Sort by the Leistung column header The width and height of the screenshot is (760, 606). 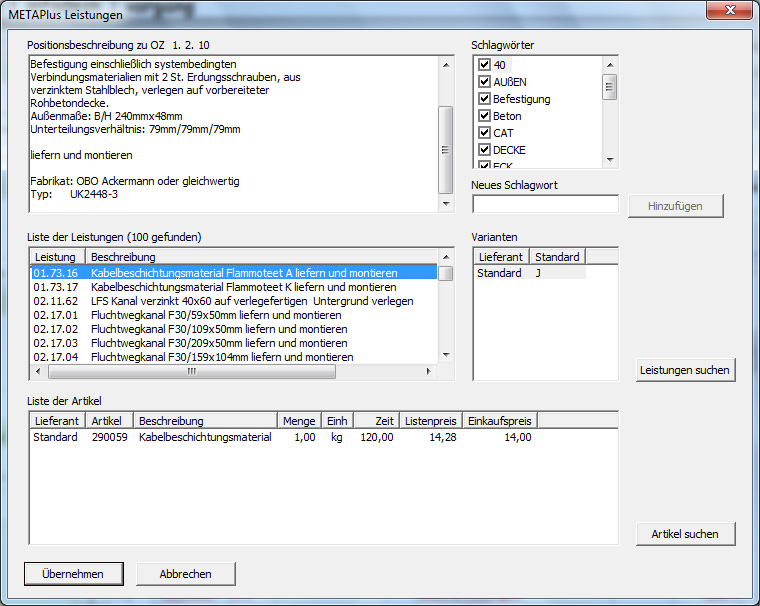pos(58,257)
